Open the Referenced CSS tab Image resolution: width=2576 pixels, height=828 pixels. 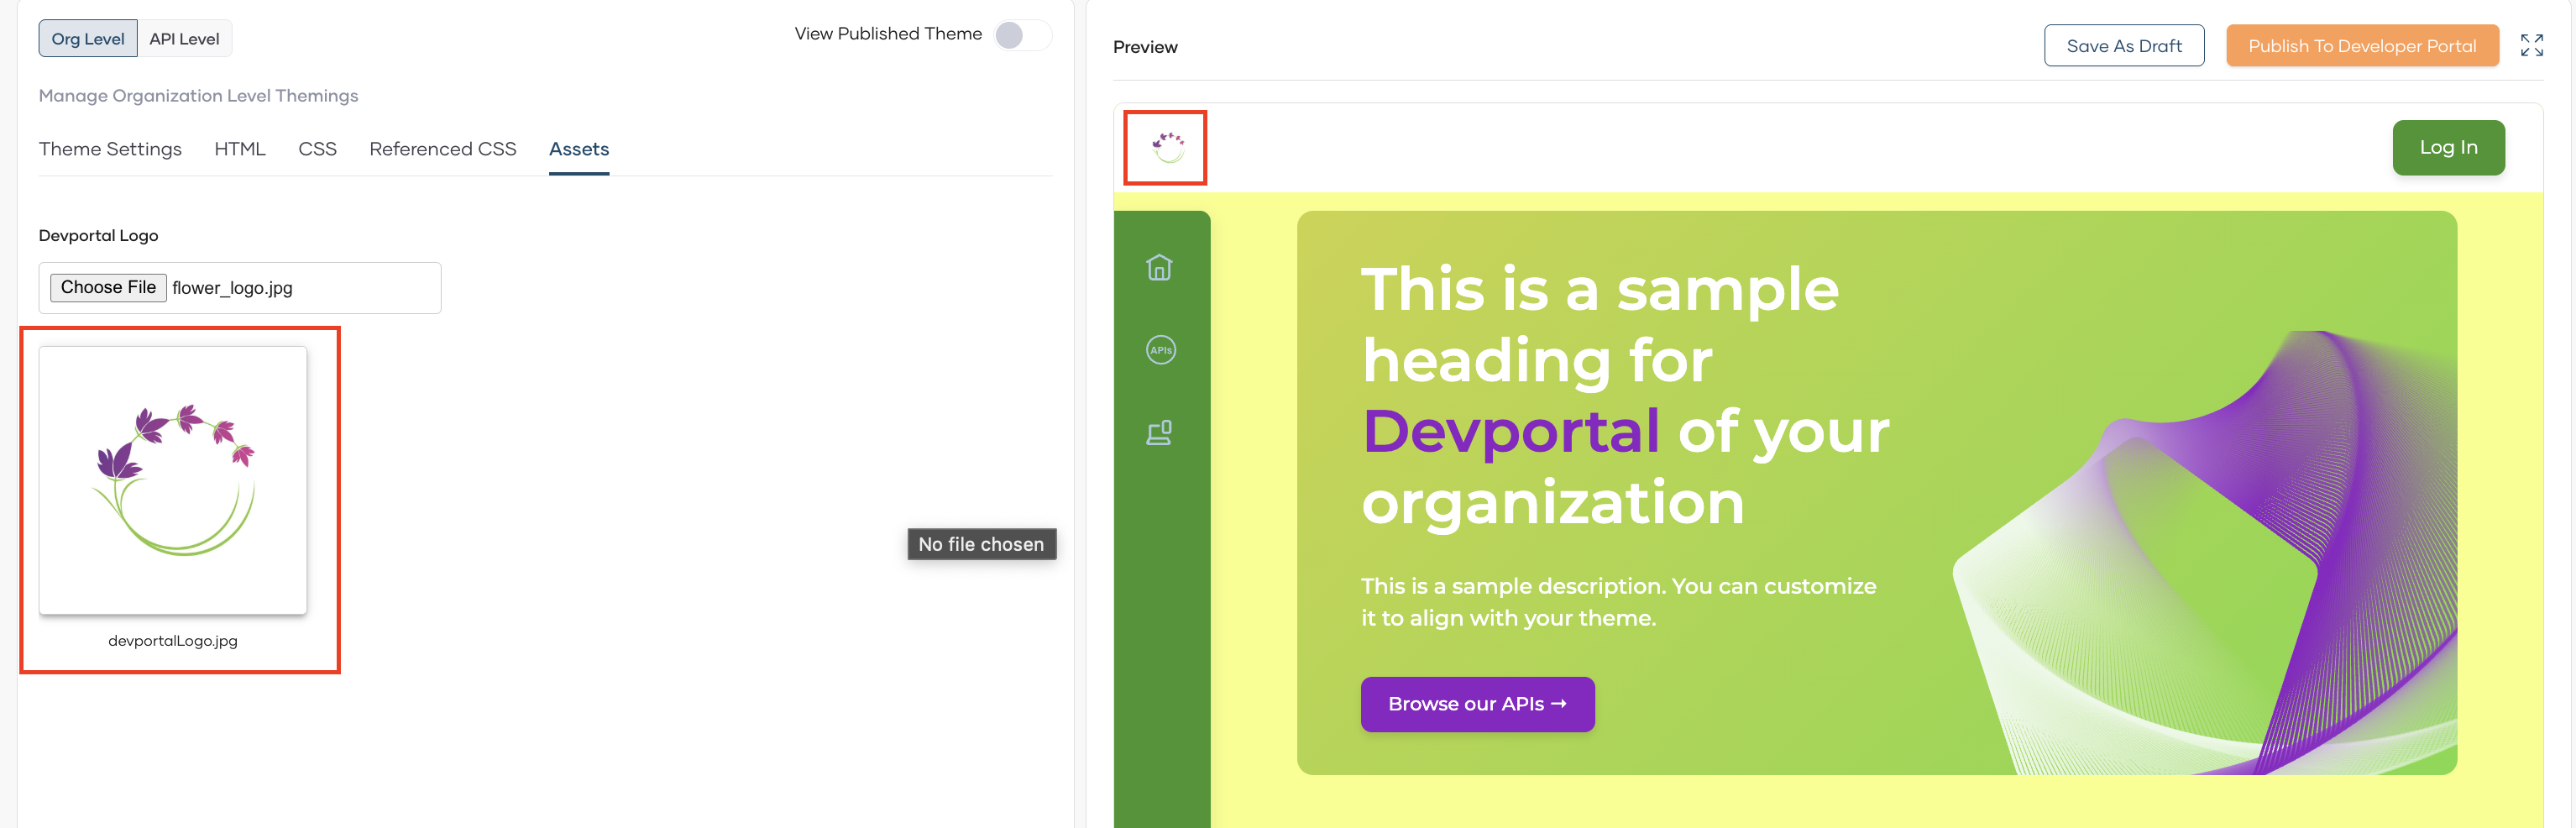point(442,149)
